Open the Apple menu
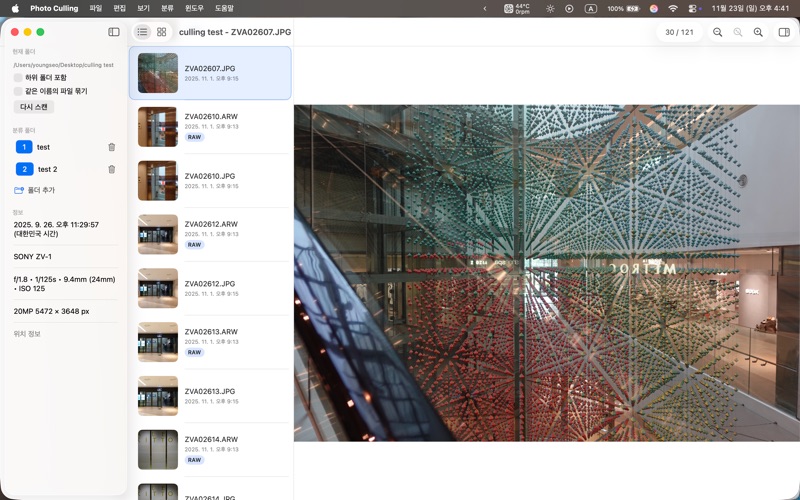The height and width of the screenshot is (500, 800). [x=15, y=8]
